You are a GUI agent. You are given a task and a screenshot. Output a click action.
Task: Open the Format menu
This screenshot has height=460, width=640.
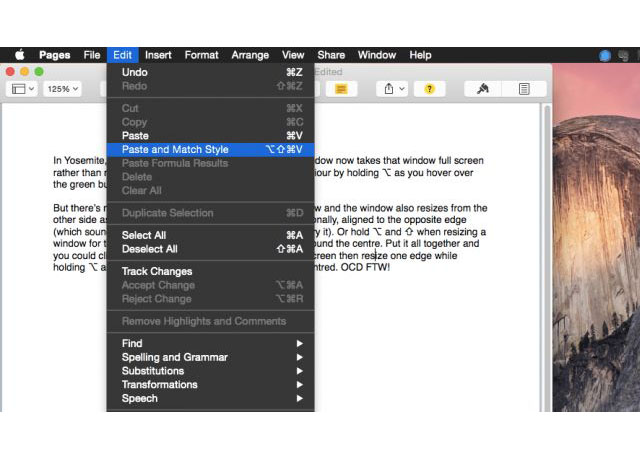201,55
